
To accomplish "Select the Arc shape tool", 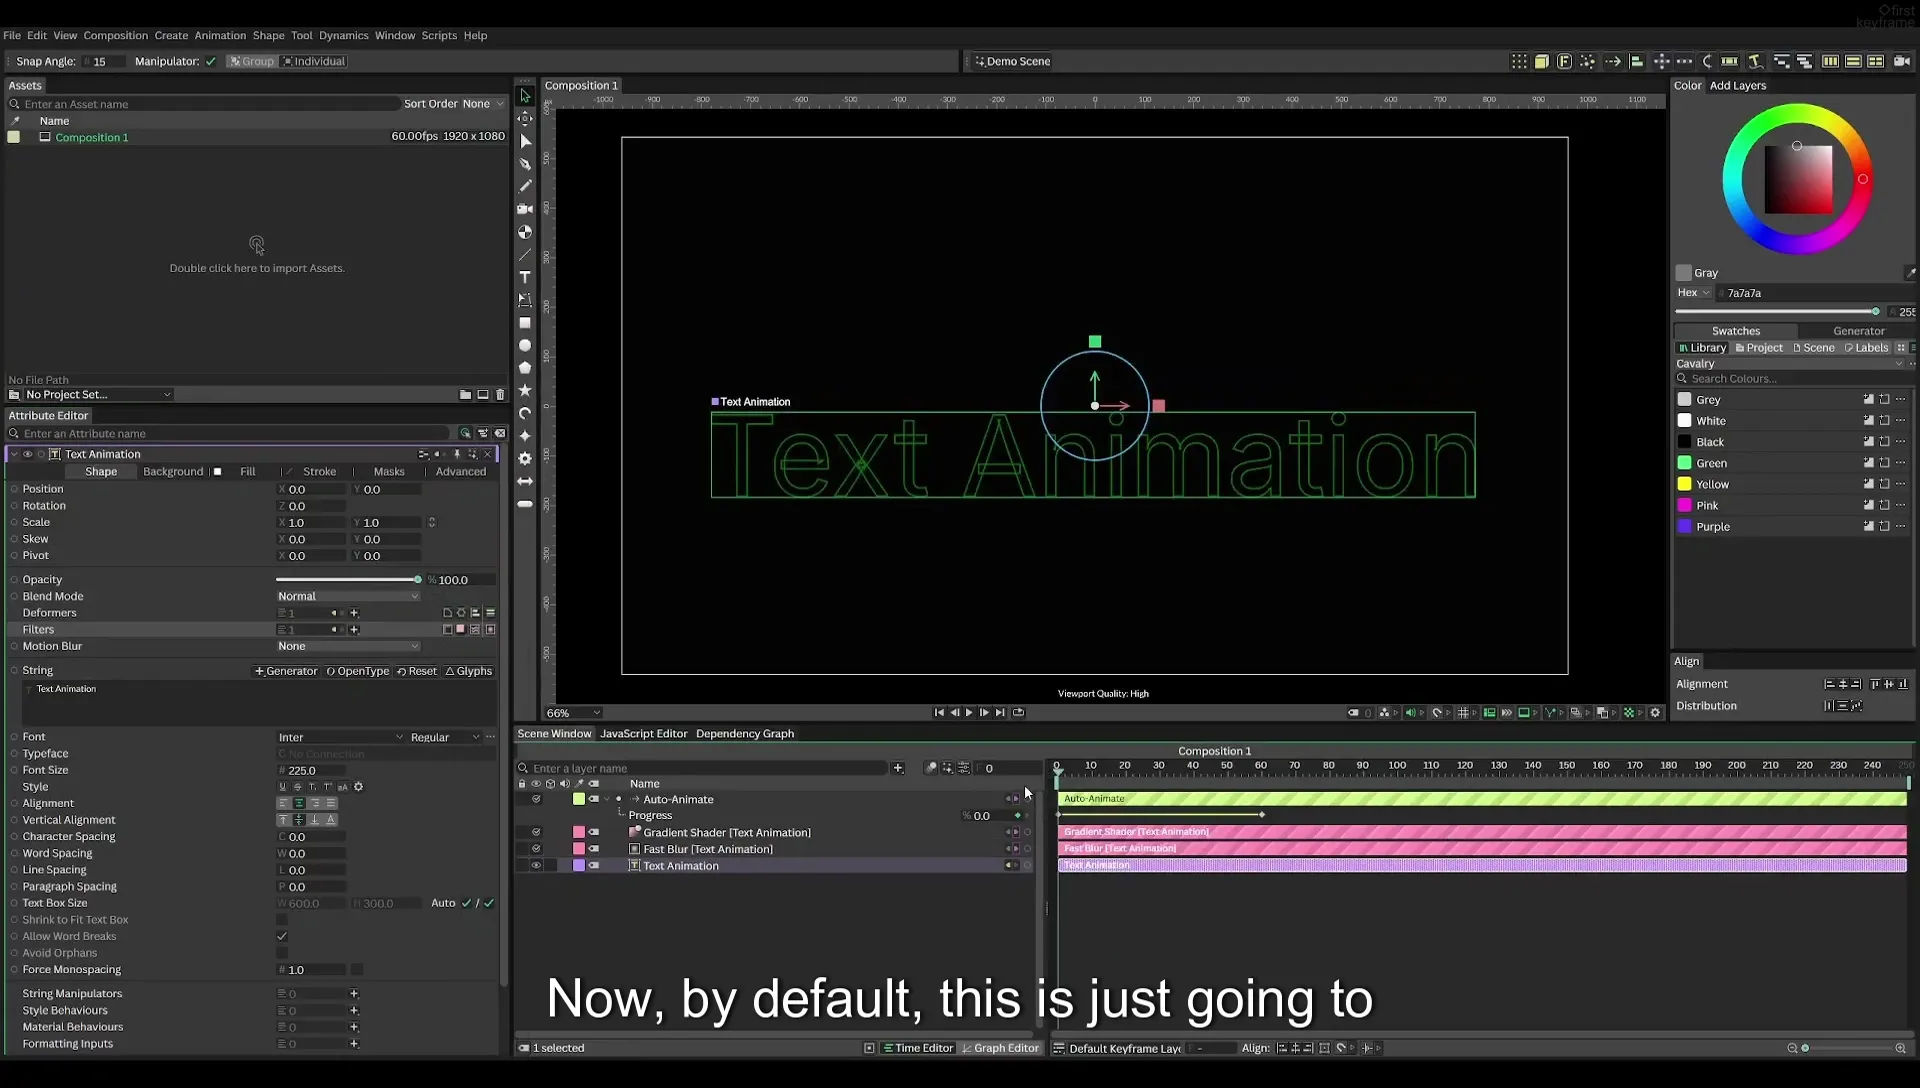I will pyautogui.click(x=525, y=413).
